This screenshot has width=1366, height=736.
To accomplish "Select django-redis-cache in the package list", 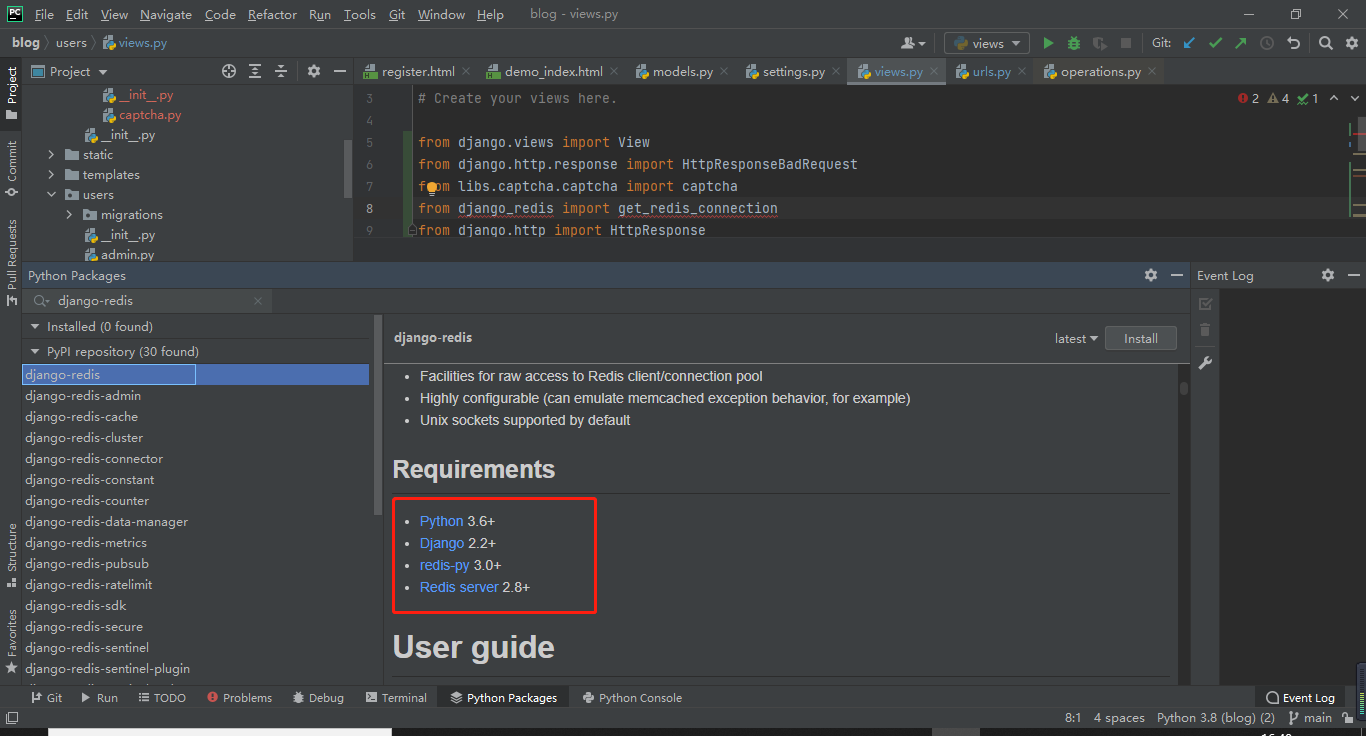I will [x=197, y=417].
